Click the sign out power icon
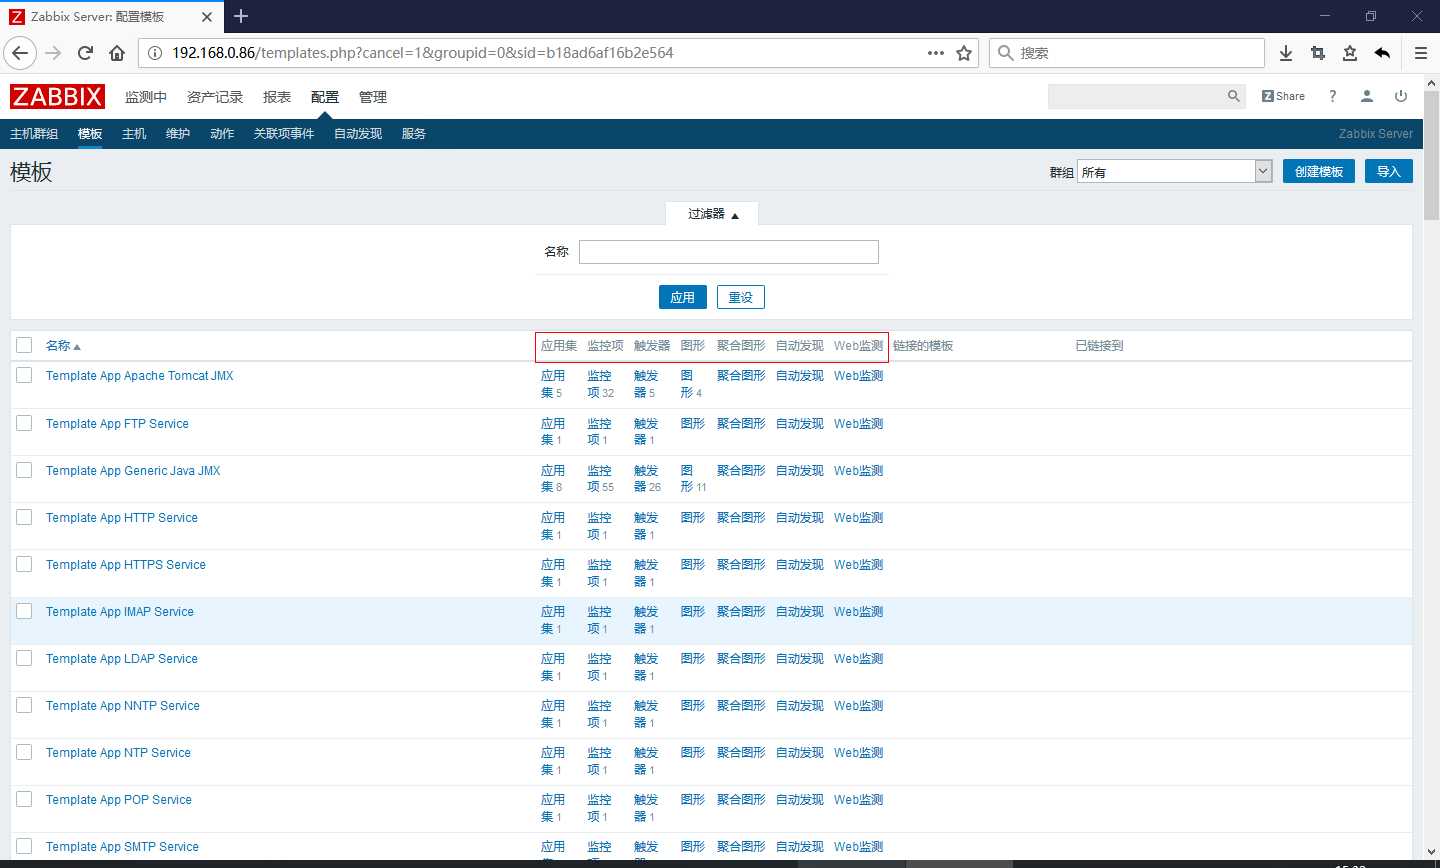 (1401, 96)
